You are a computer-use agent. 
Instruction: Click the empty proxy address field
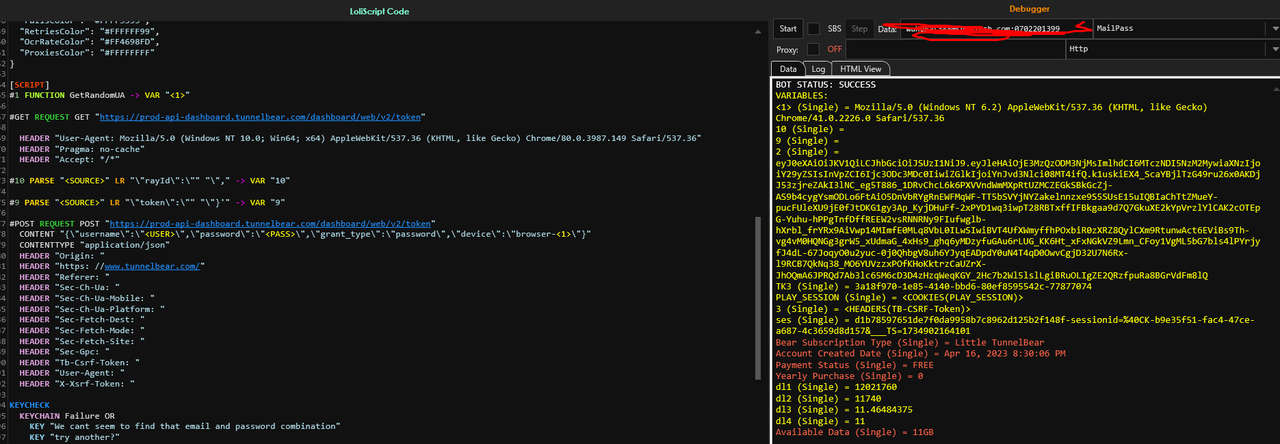coord(955,49)
